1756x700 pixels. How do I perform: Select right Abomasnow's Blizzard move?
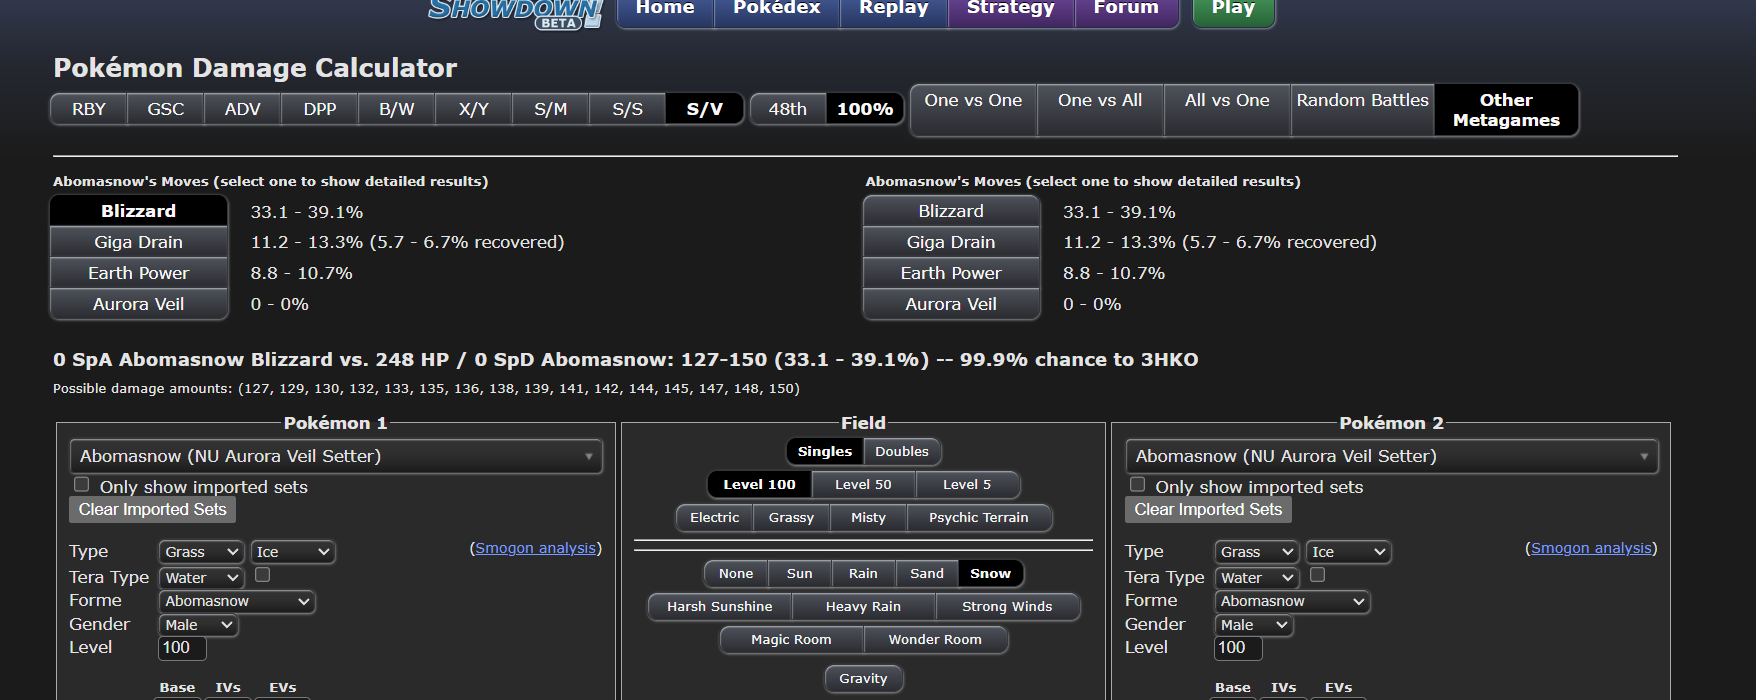(x=951, y=211)
